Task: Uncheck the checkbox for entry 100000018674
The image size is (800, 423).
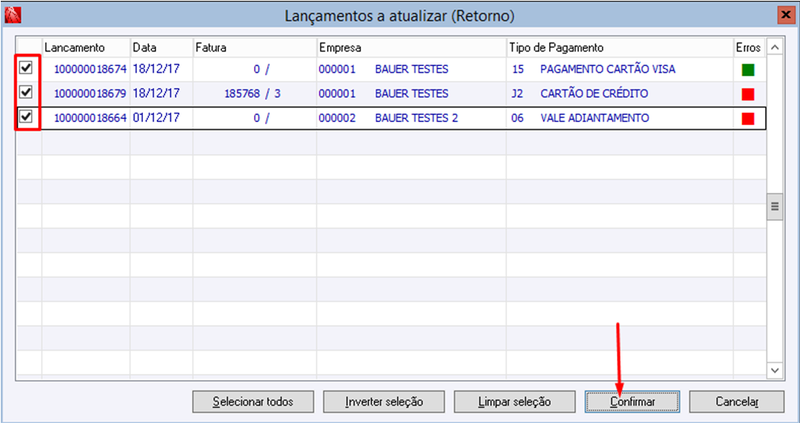Action: (26, 68)
